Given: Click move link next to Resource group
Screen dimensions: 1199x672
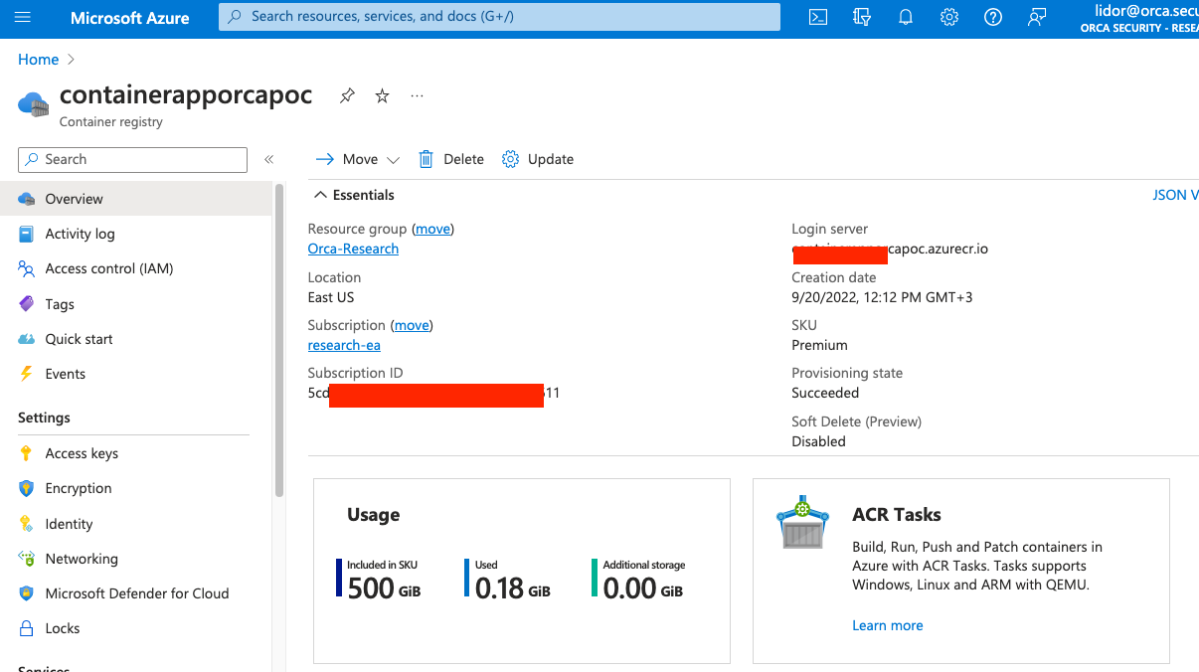Looking at the screenshot, I should [x=433, y=229].
